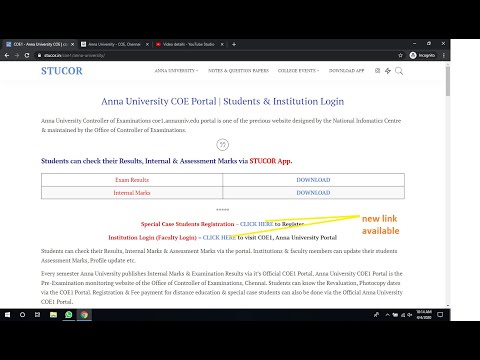Click the Internal Marks table cell
Image resolution: width=480 pixels, height=360 pixels.
tap(132, 193)
